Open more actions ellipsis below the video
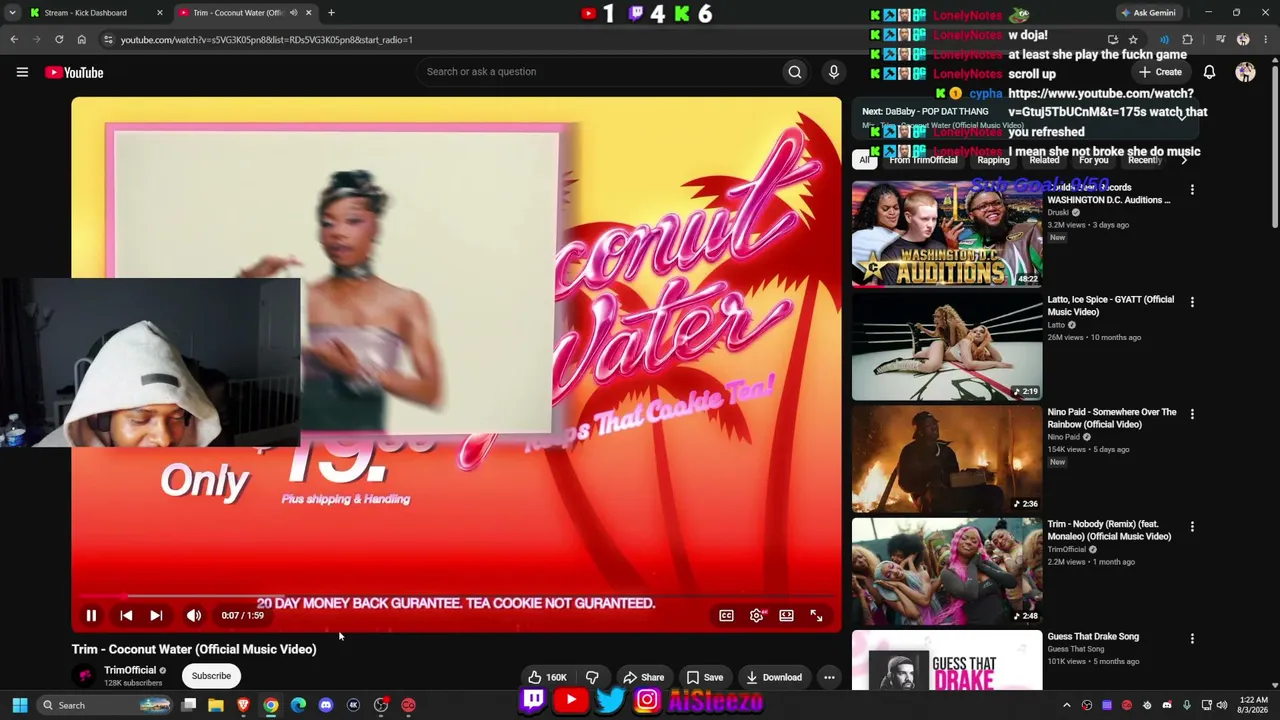 (829, 677)
